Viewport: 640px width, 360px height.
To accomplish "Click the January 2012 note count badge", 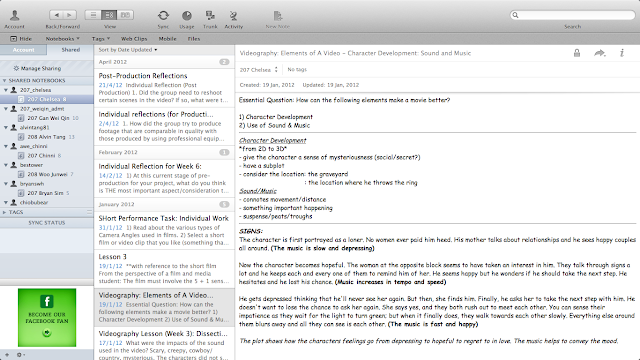I will (x=224, y=204).
